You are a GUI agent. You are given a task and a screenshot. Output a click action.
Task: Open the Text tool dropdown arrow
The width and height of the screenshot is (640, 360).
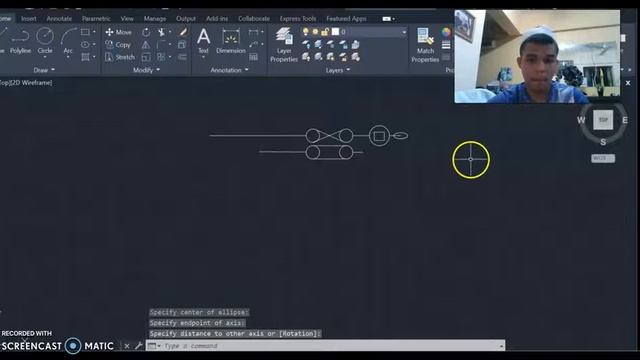coord(203,57)
